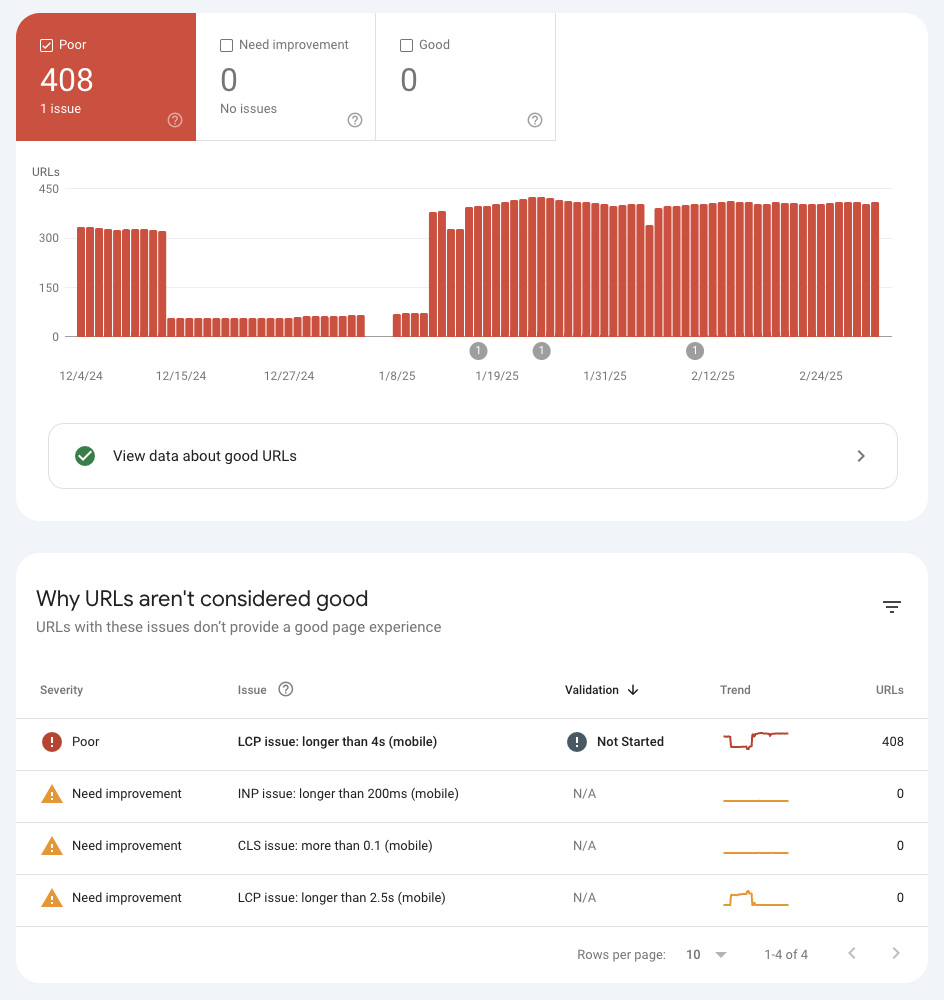
Task: Click help icon in the Good card
Action: (535, 120)
